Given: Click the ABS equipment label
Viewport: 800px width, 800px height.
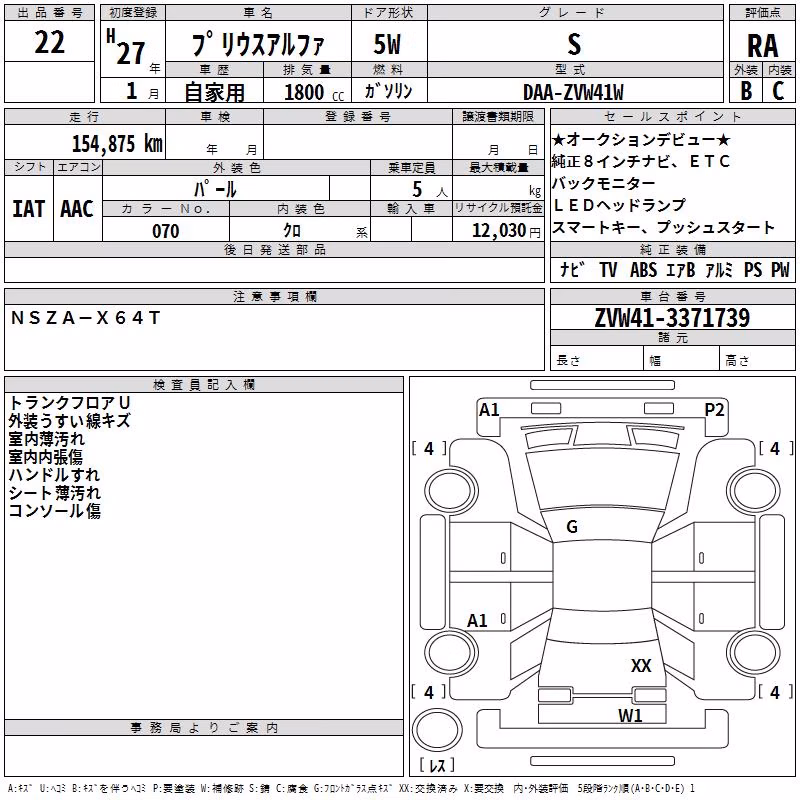Looking at the screenshot, I should click(643, 269).
